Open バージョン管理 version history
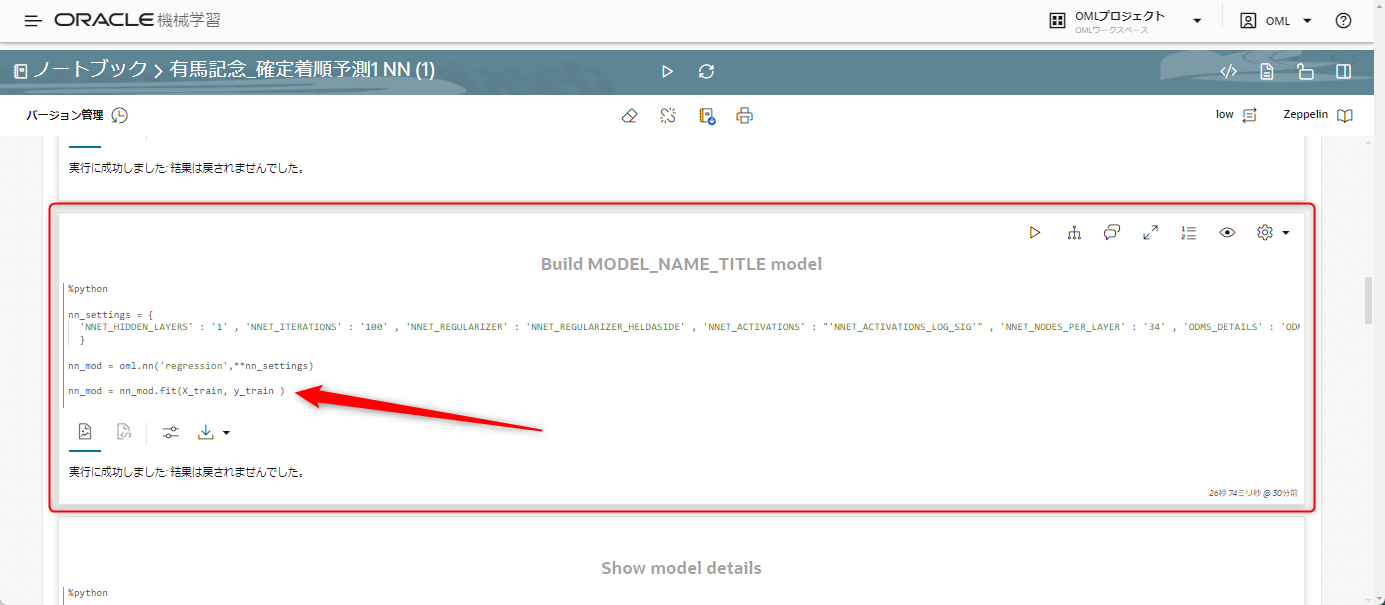The image size is (1385, 605). (x=77, y=115)
